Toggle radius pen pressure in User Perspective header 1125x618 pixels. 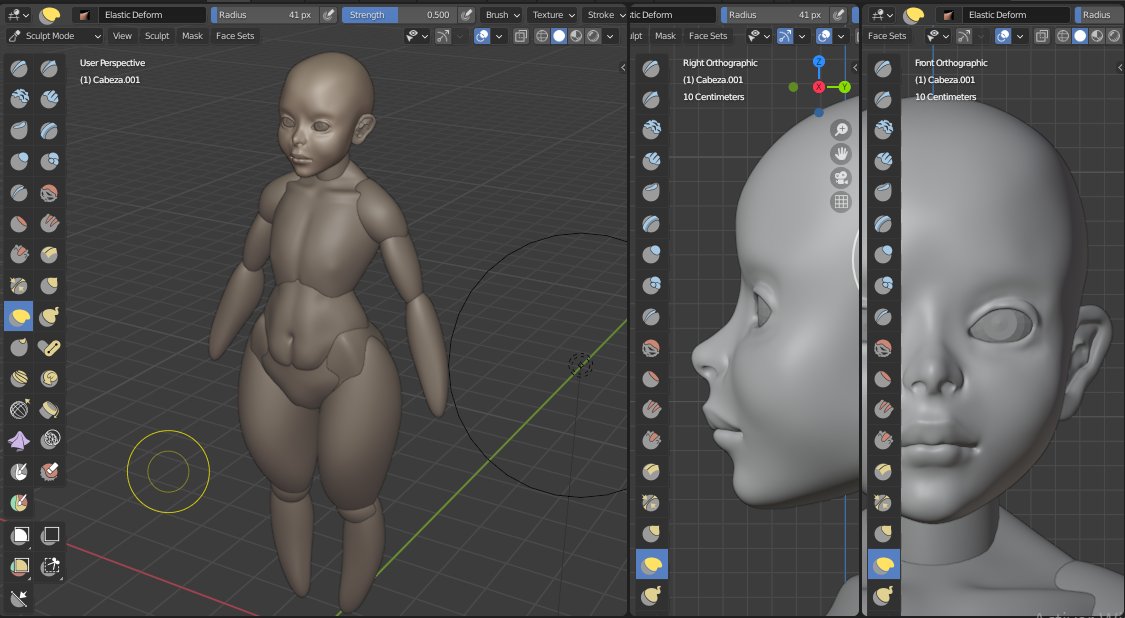329,14
